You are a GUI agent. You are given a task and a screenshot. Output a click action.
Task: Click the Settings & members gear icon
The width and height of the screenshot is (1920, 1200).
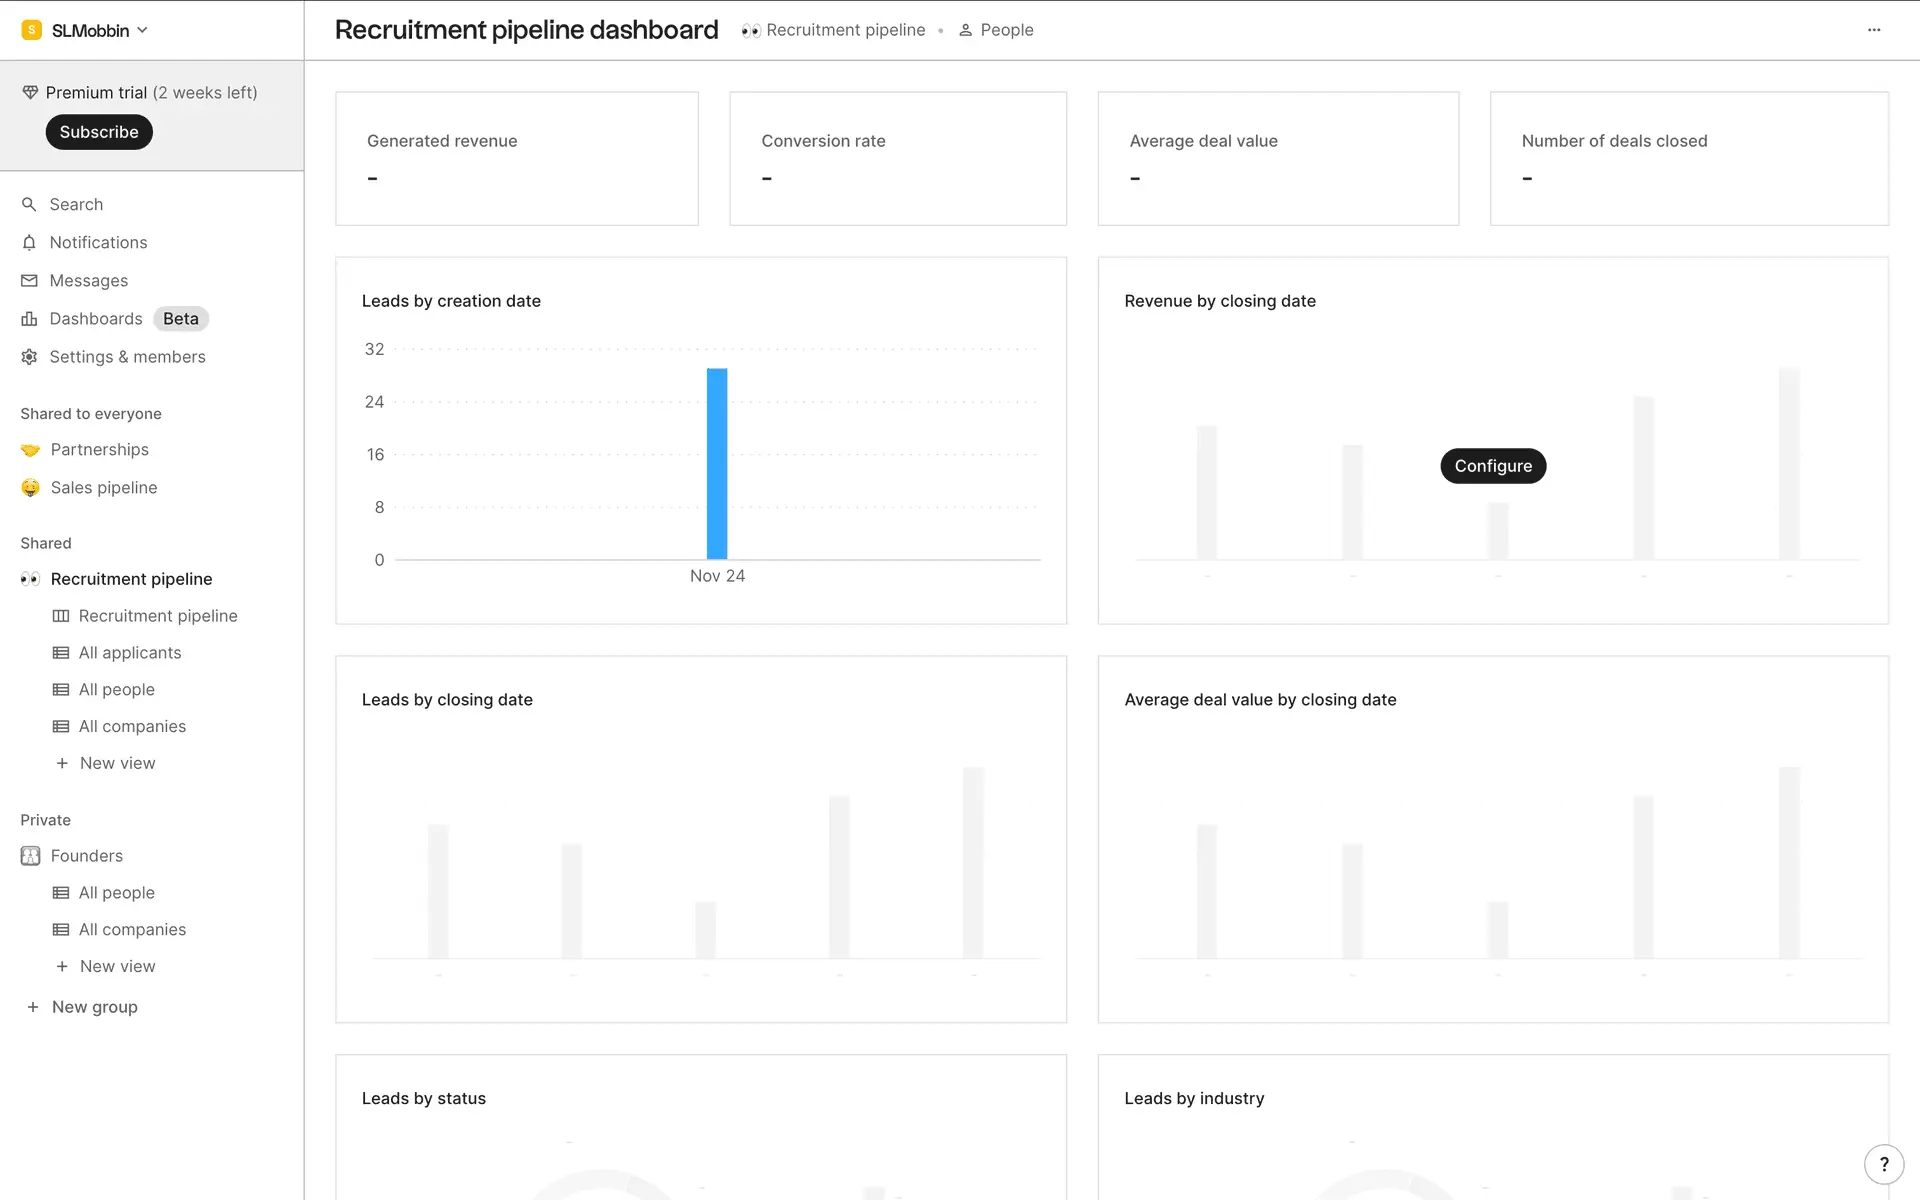pyautogui.click(x=29, y=357)
